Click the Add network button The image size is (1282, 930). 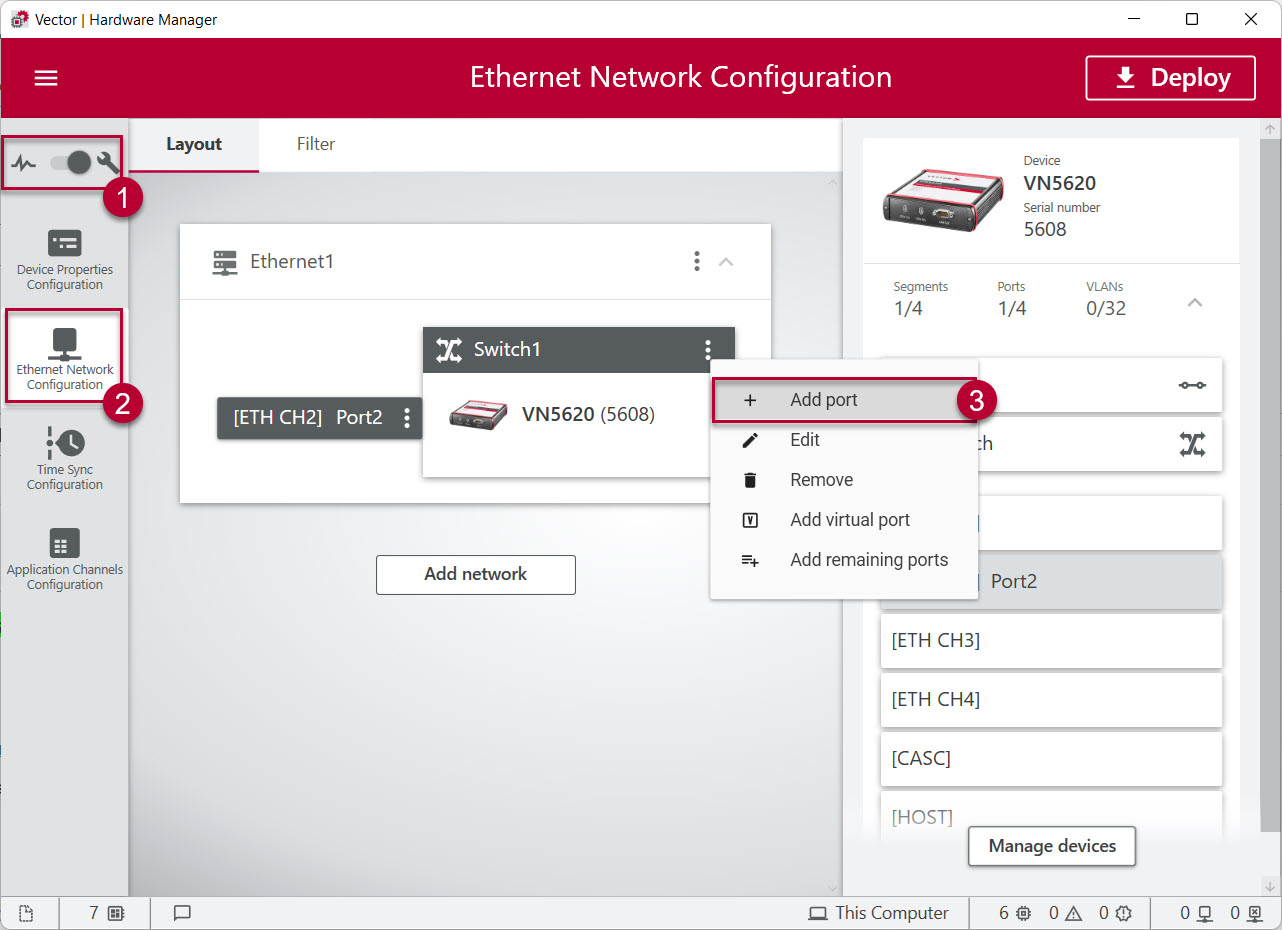476,574
